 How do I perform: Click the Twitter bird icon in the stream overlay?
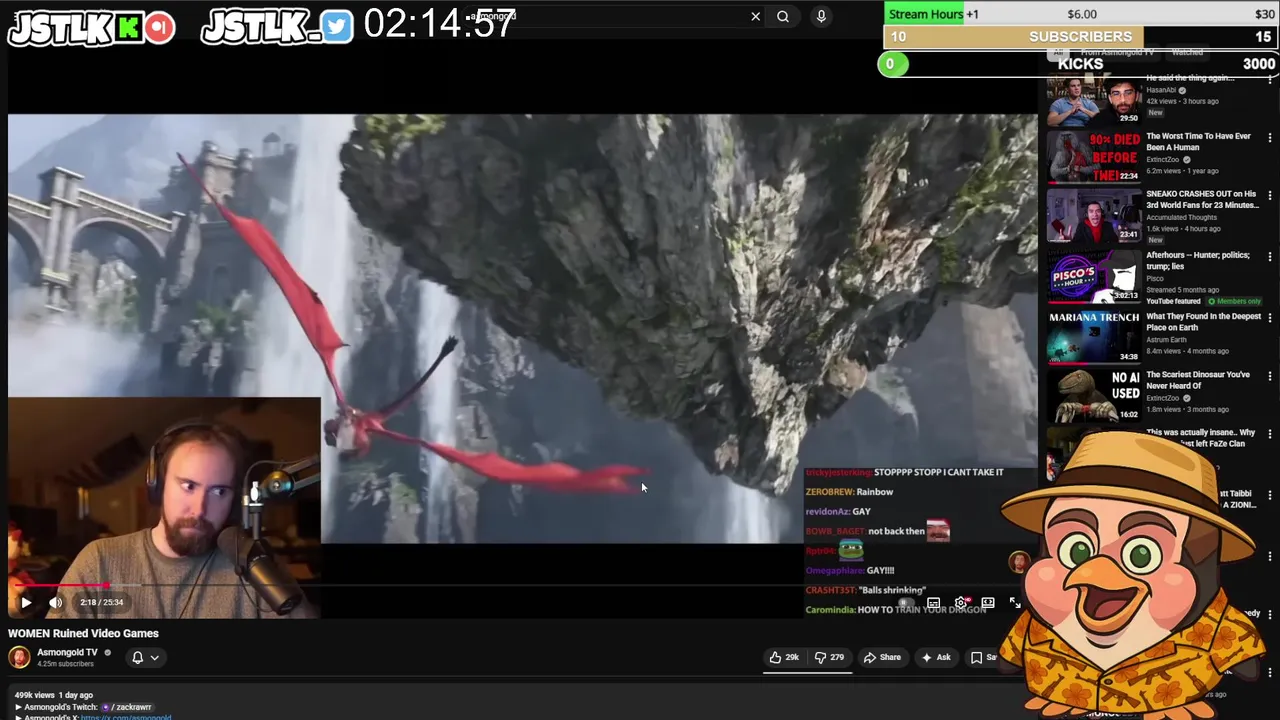337,27
